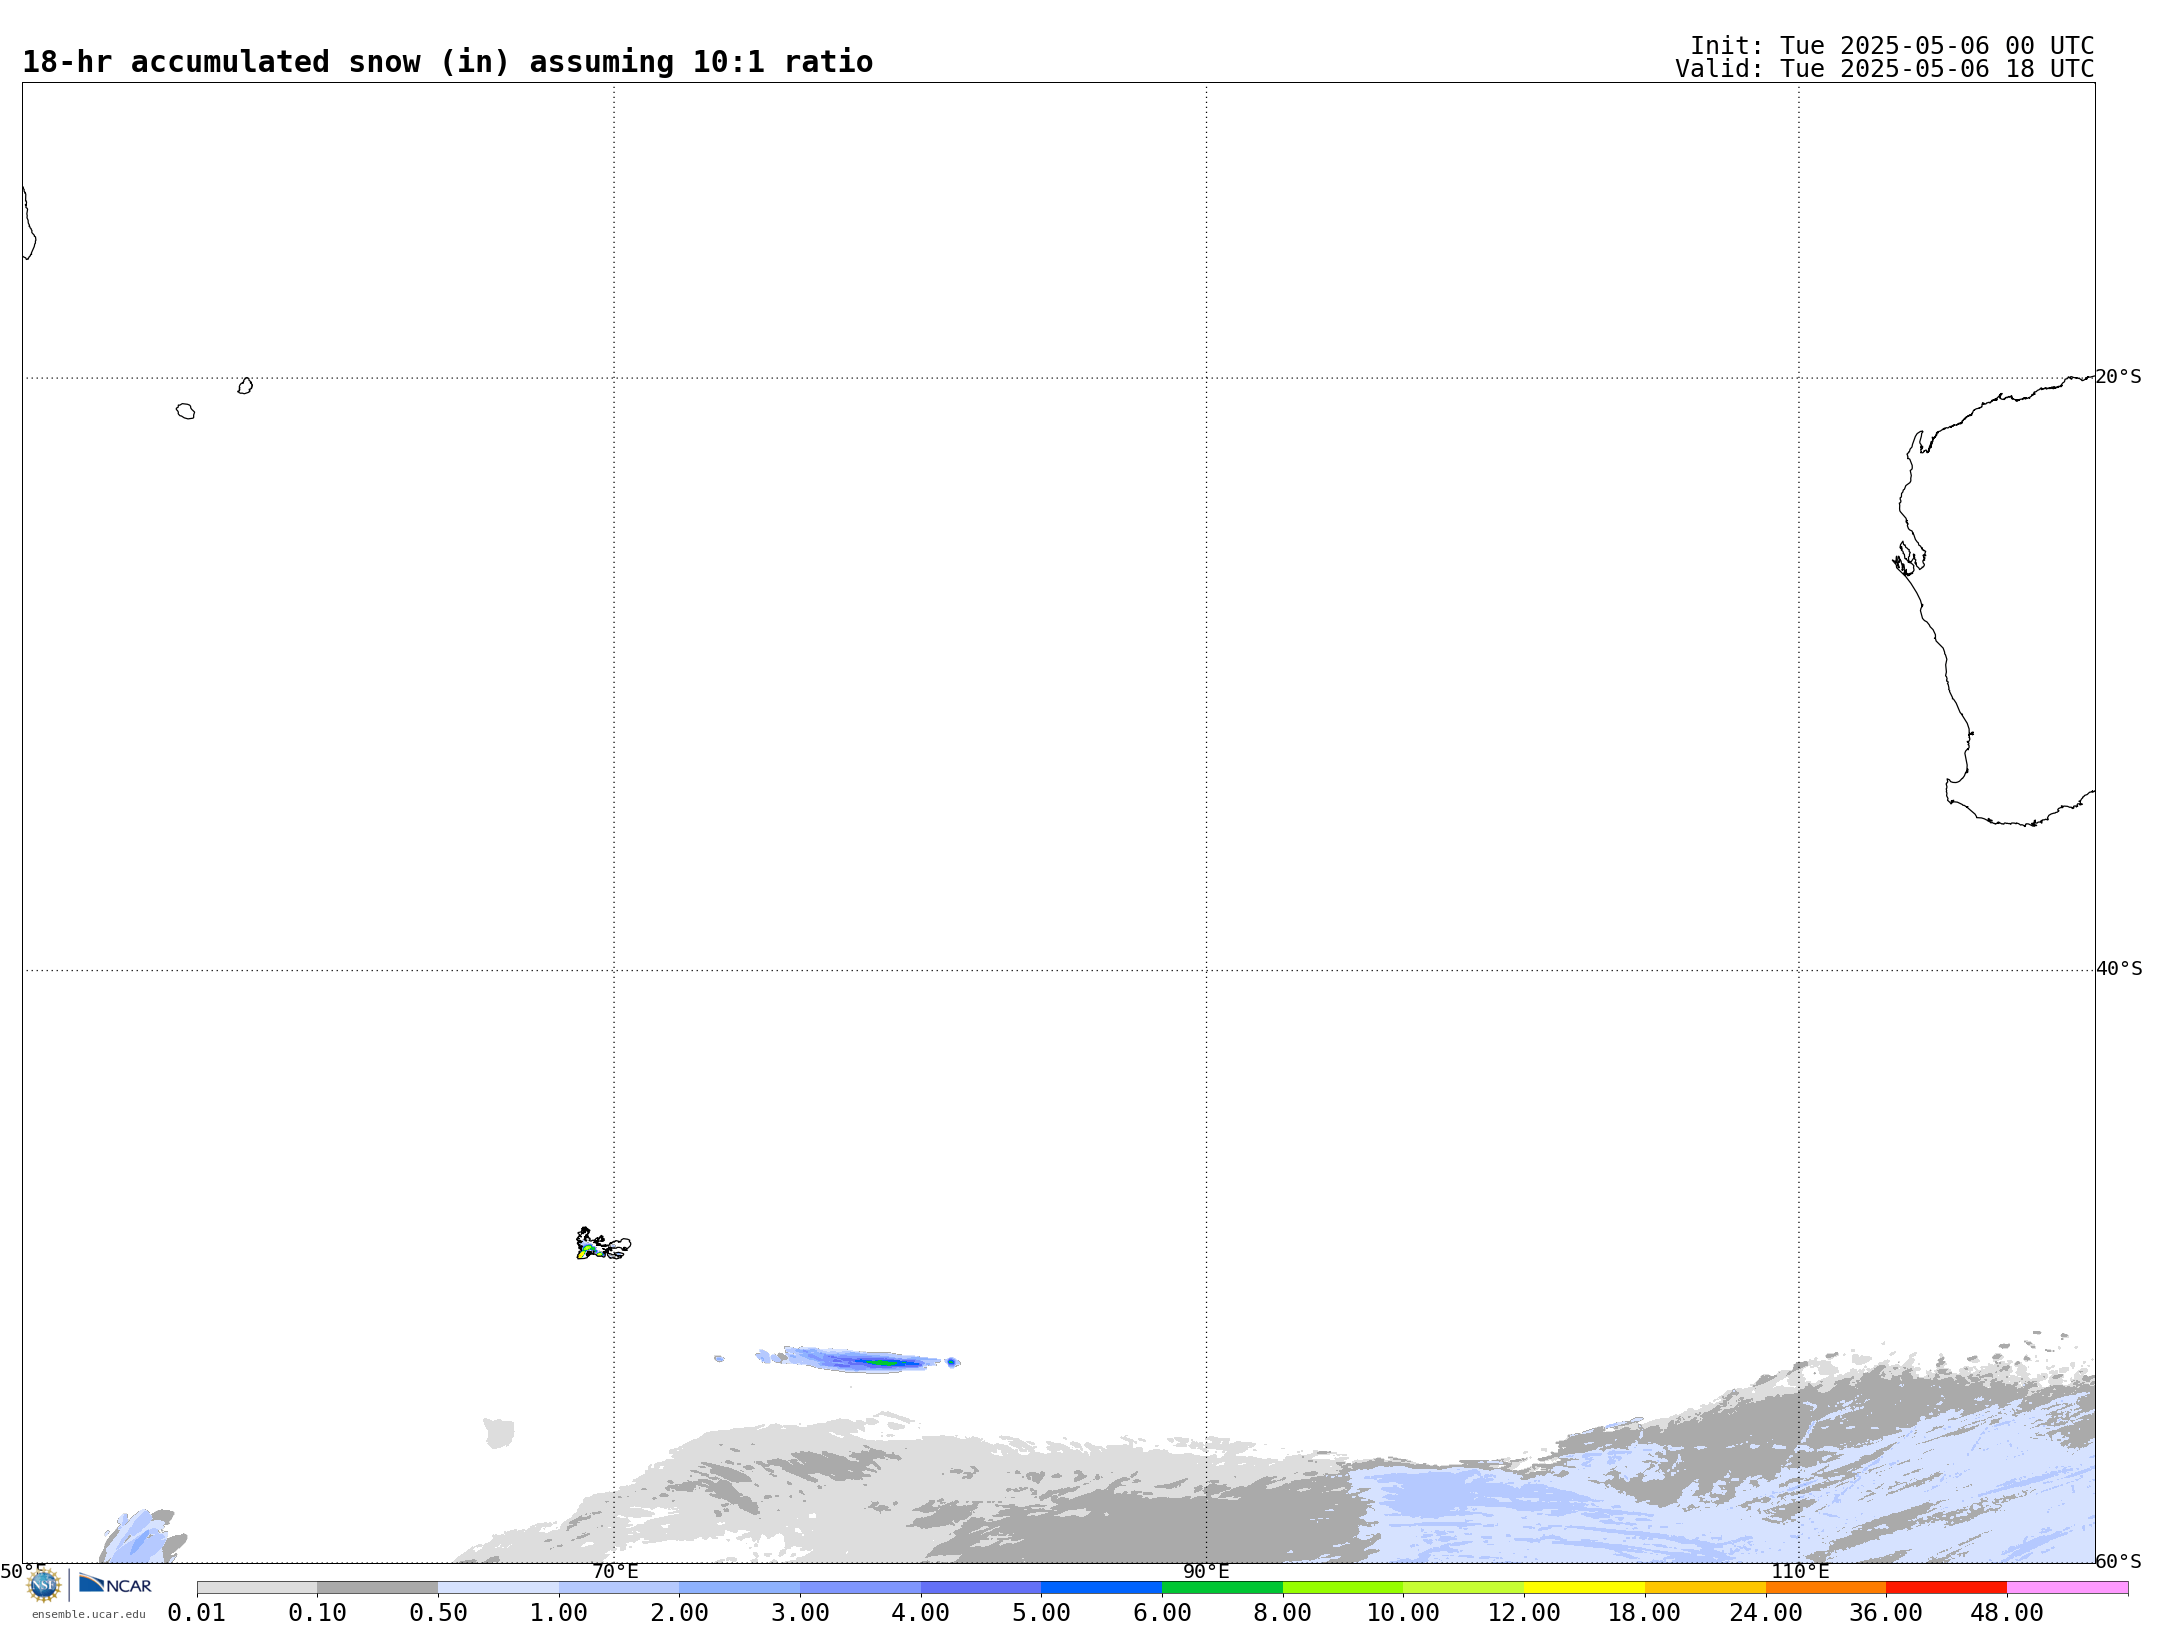2160x1626 pixels.
Task: Click the 10.00 colorbar value label
Action: tap(1403, 1613)
